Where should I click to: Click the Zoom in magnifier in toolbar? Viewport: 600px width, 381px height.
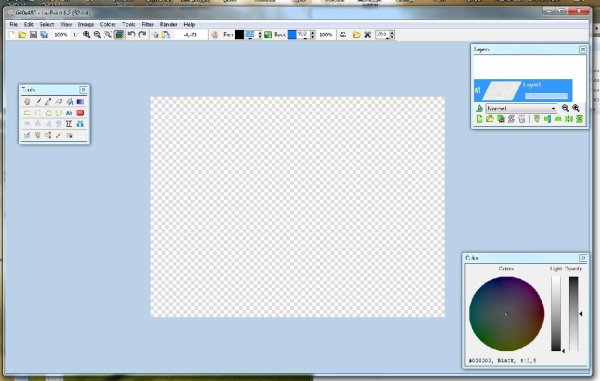(87, 35)
